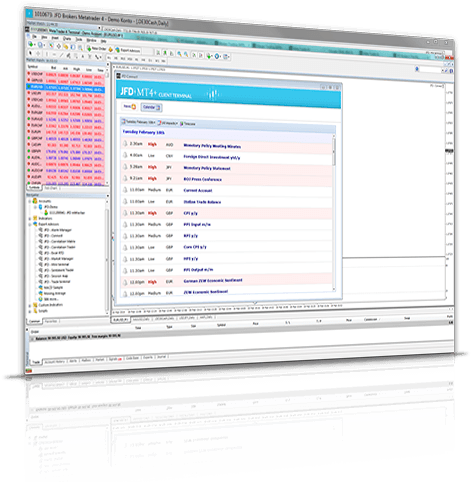Expand the Indicators node in Navigator
This screenshot has height=482, width=472.
30,219
